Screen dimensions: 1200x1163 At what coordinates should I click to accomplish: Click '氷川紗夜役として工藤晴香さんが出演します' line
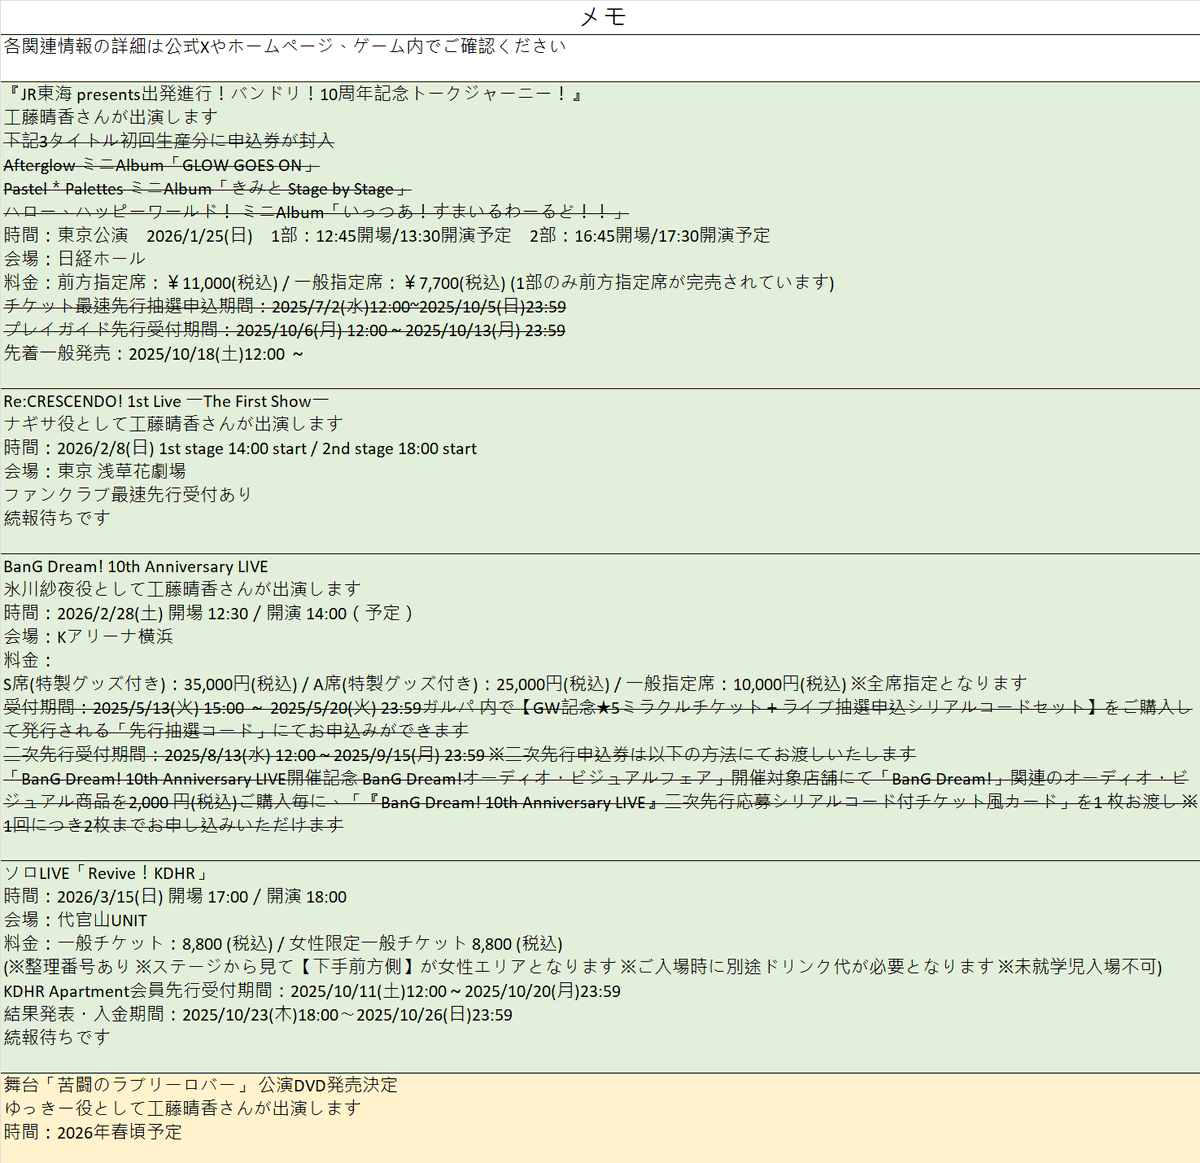pos(182,589)
